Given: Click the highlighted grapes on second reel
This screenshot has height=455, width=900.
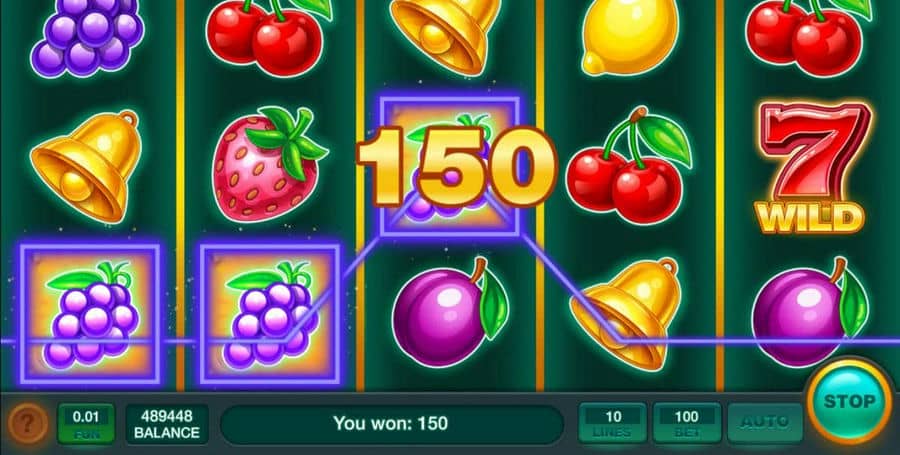Looking at the screenshot, I should [270, 314].
